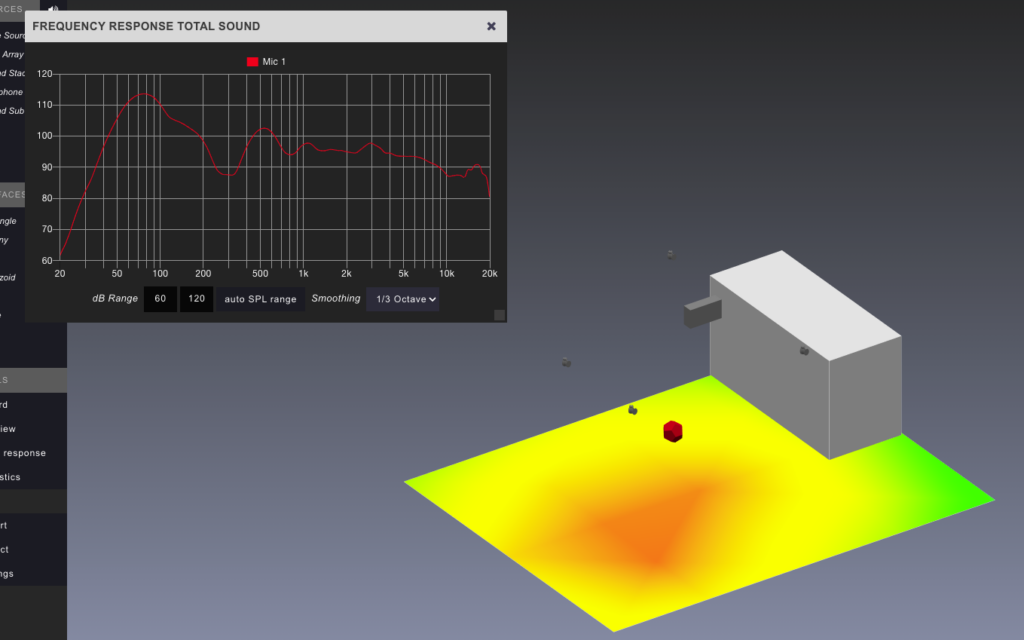Viewport: 1024px width, 640px height.
Task: Open the Smoothing 1/3 Octave dropdown
Action: (402, 299)
